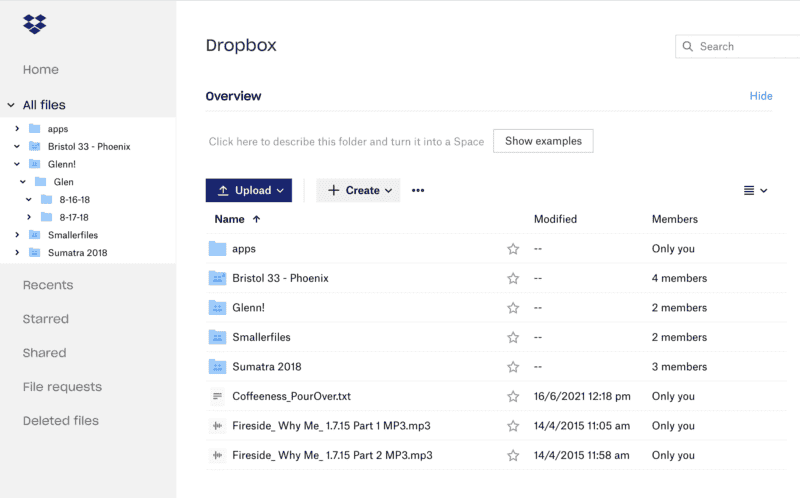Click the Upload button
Viewport: 800px width, 498px height.
pos(249,190)
